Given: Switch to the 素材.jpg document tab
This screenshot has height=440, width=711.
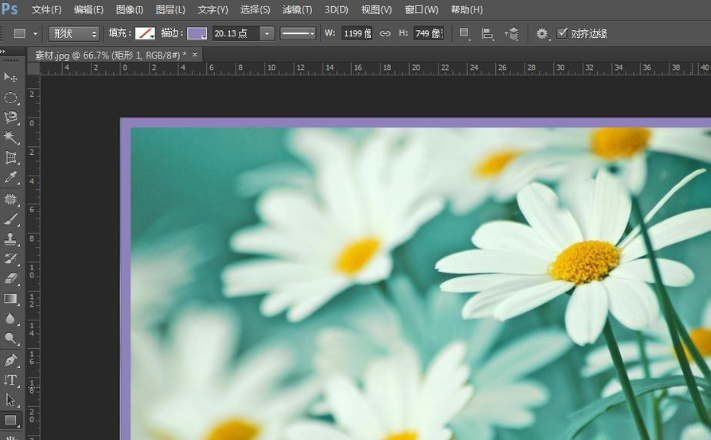Looking at the screenshot, I should [x=110, y=54].
